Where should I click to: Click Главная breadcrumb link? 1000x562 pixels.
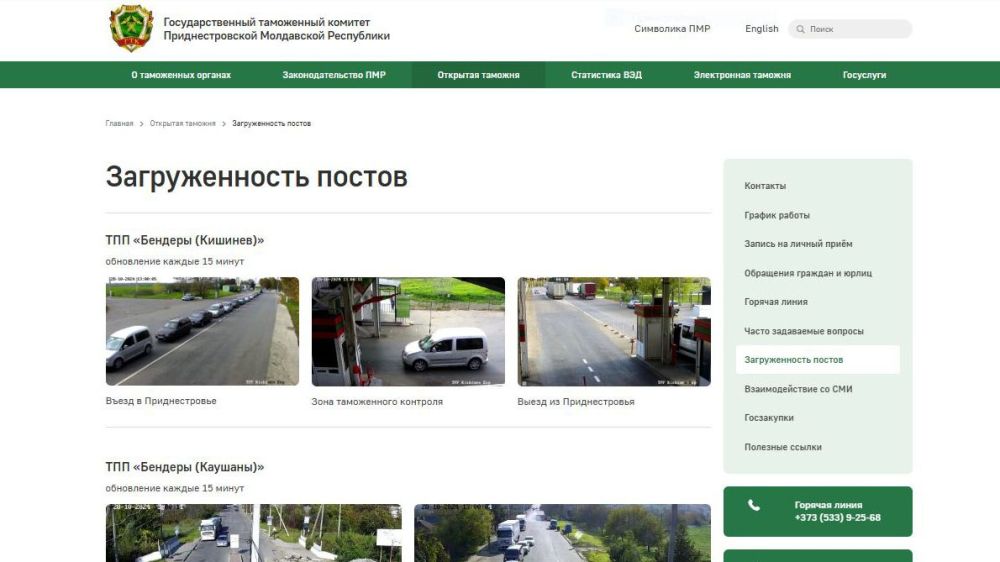click(119, 124)
